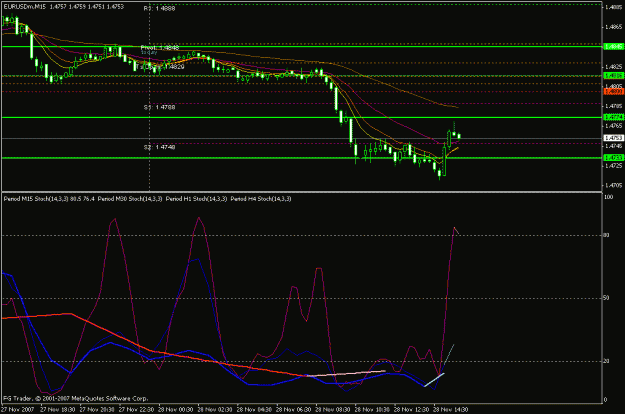
Task: Select the pink trendline on the stochastic
Action: (x=346, y=373)
